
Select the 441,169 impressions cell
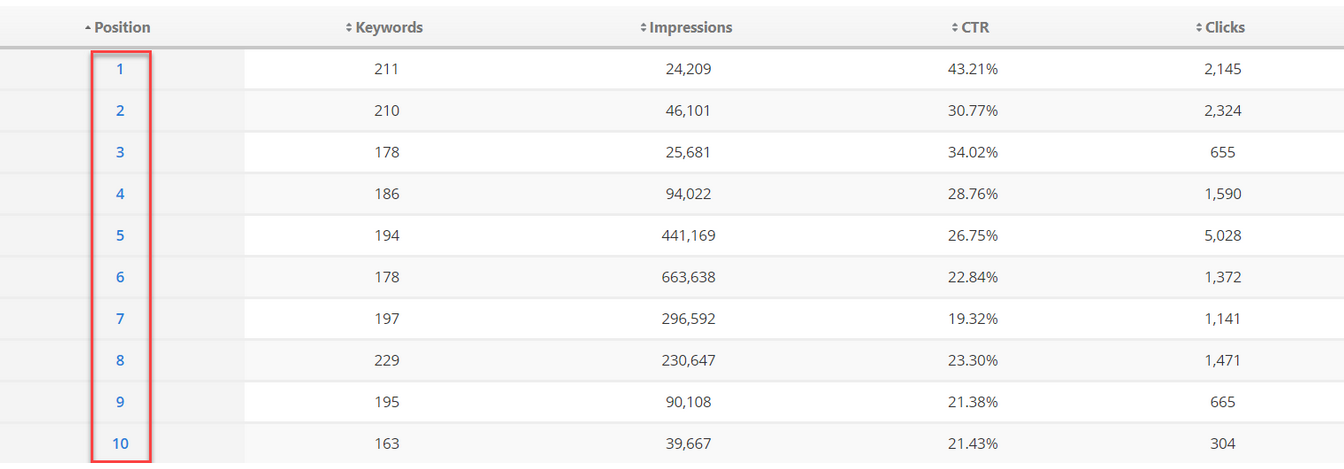(x=686, y=235)
